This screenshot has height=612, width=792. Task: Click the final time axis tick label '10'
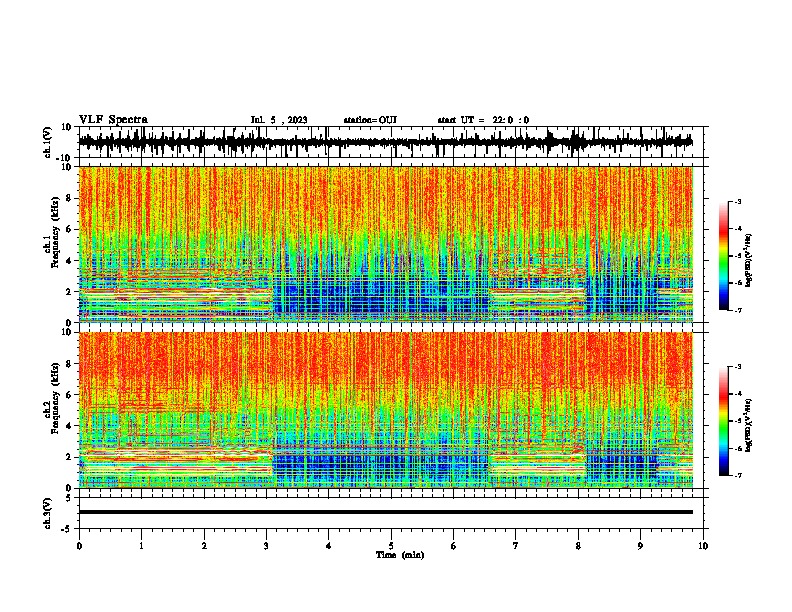tap(703, 546)
